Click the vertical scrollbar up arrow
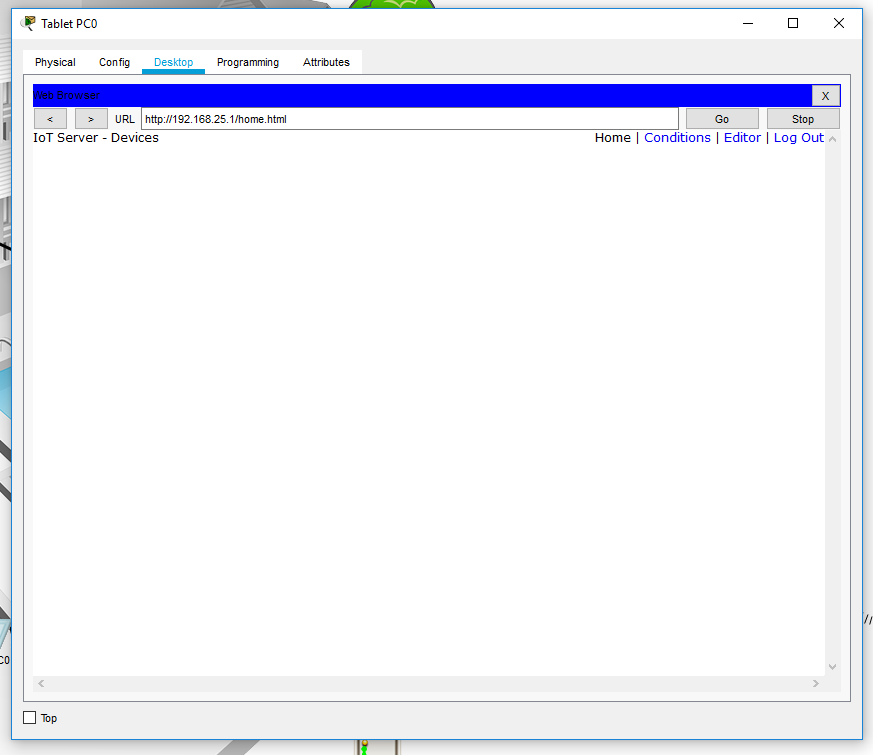The image size is (873, 755). pyautogui.click(x=832, y=139)
